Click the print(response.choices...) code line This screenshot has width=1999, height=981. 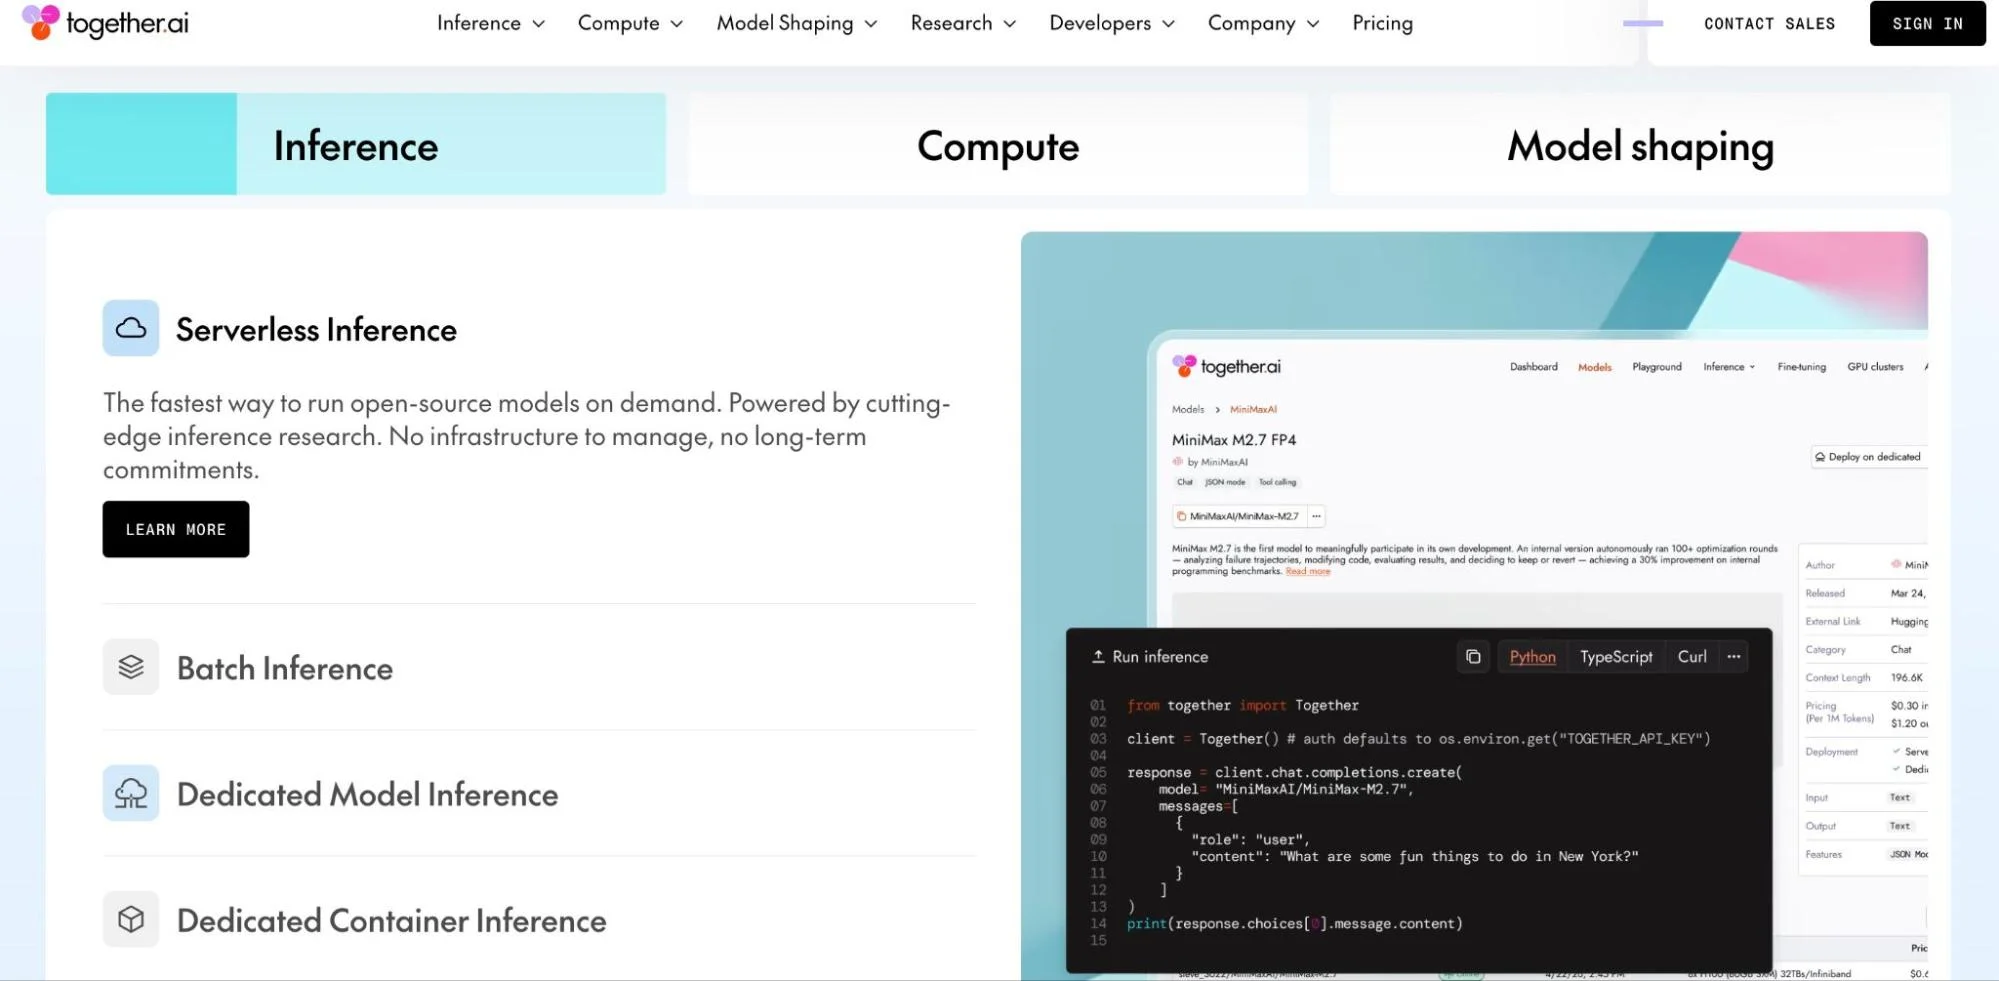coord(1294,923)
